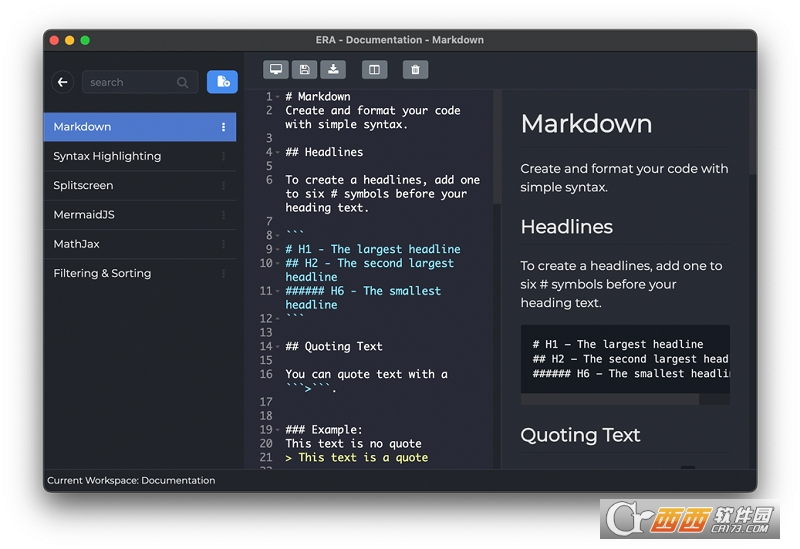Open the Syntax Highlighting note
The height and width of the screenshot is (549, 800).
click(x=140, y=156)
